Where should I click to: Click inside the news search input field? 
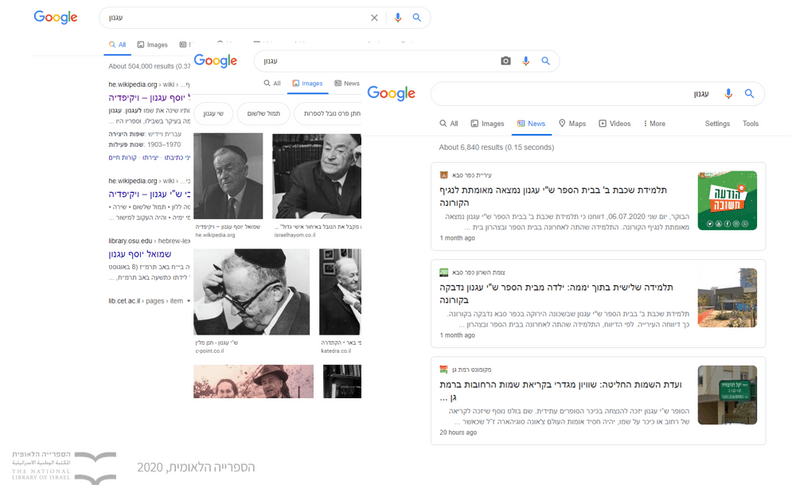pos(570,94)
